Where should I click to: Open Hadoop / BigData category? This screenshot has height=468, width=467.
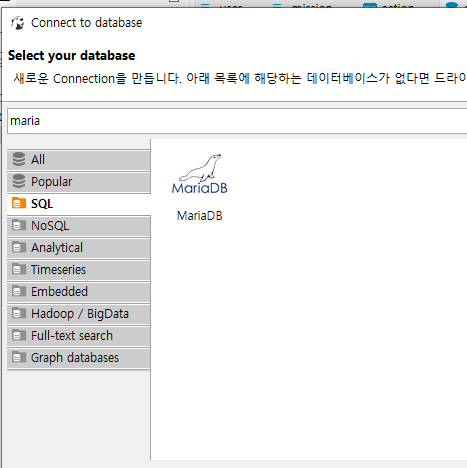tap(79, 314)
